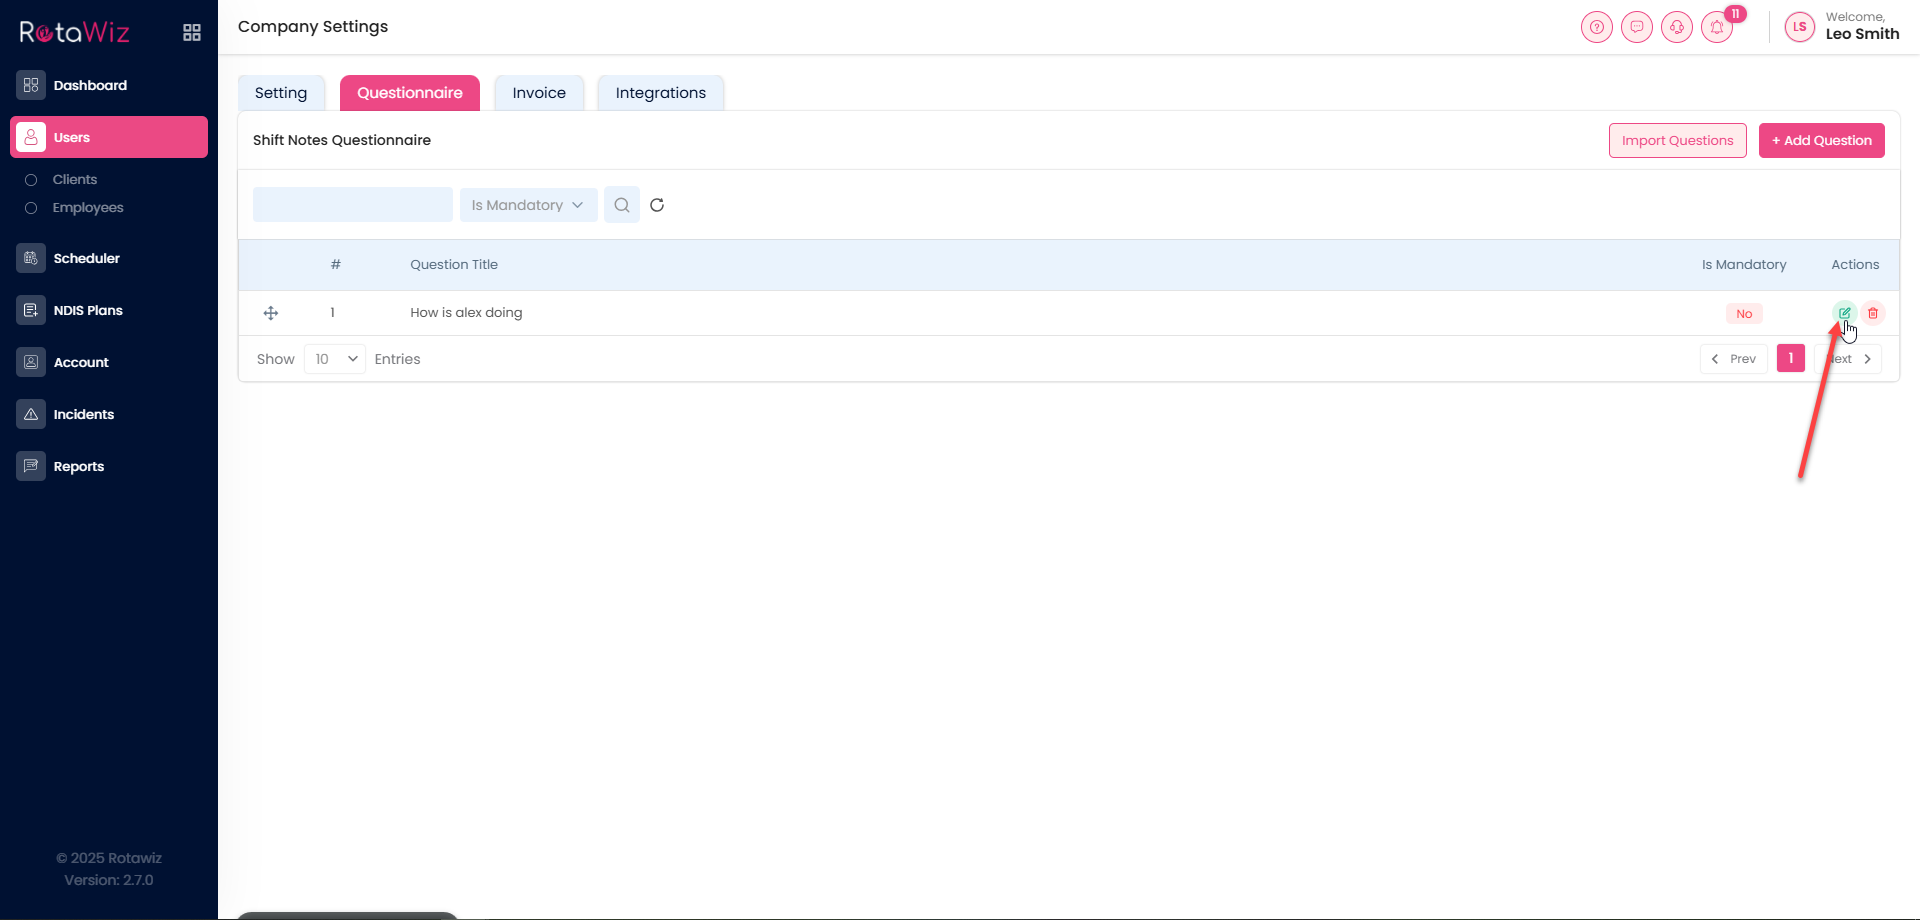Screen dimensions: 1920x920
Task: Switch to the Invoice tab
Action: click(539, 93)
